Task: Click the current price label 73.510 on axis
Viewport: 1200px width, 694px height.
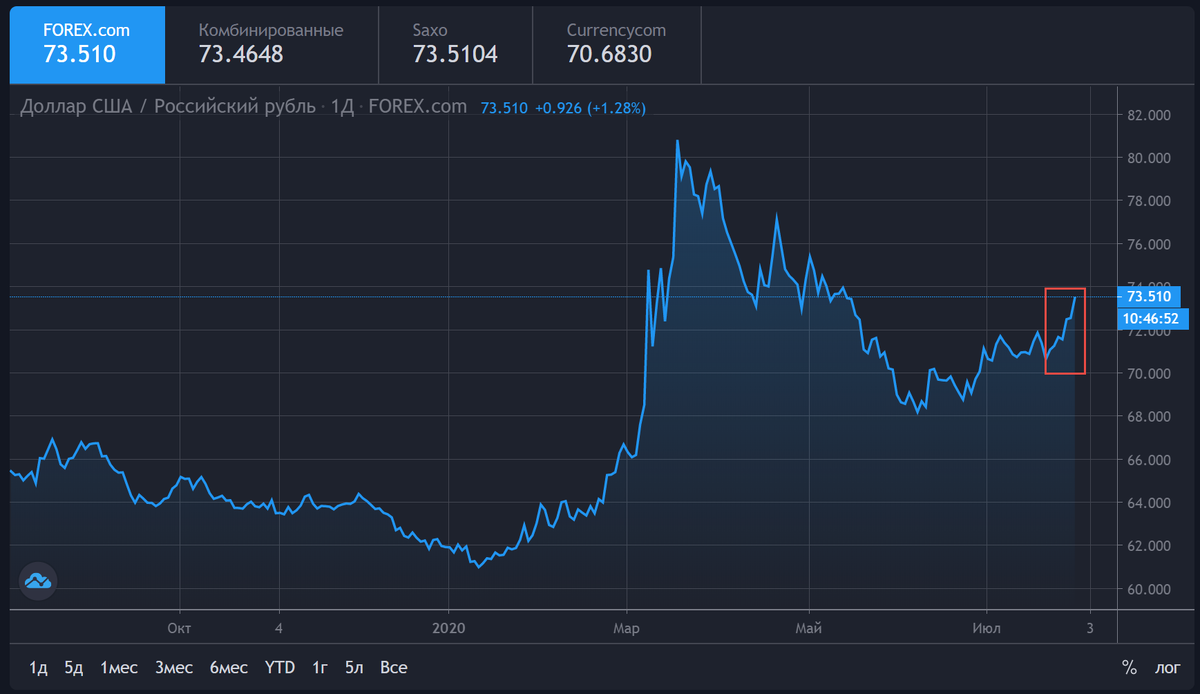Action: [1148, 297]
